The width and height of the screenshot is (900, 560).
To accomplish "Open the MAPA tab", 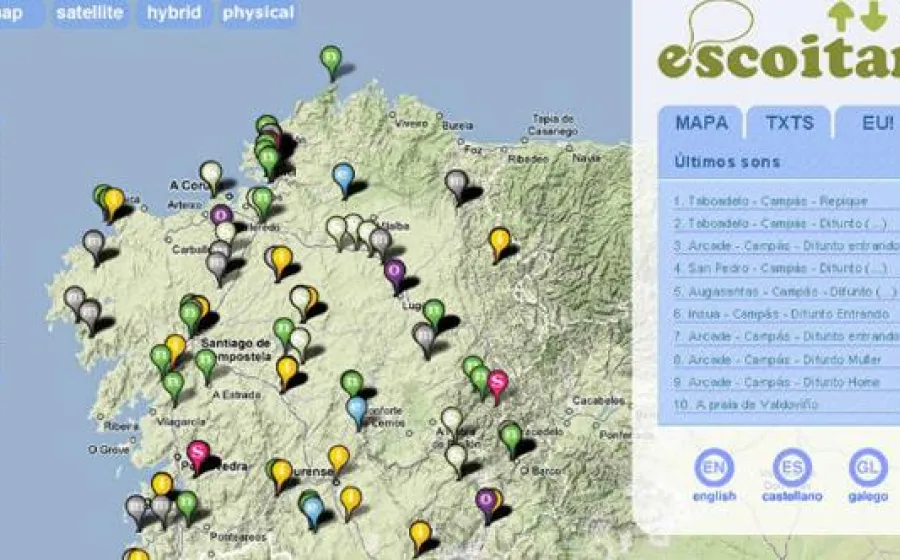I will 701,123.
